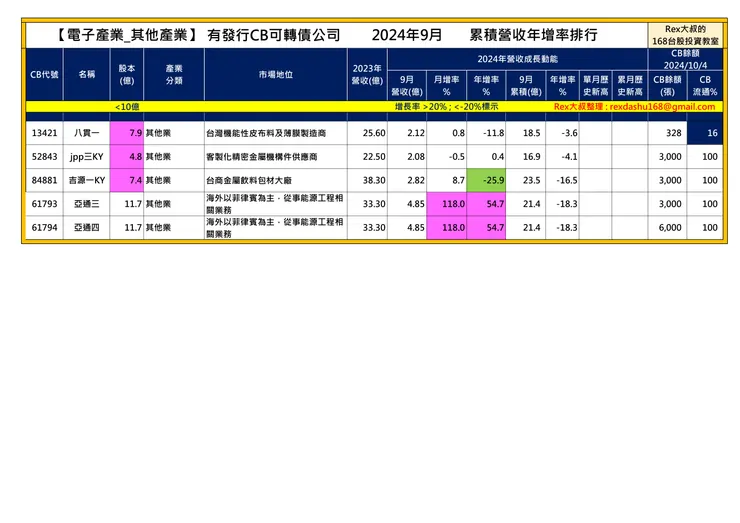Click the green -25.9 growth cell

(486, 180)
